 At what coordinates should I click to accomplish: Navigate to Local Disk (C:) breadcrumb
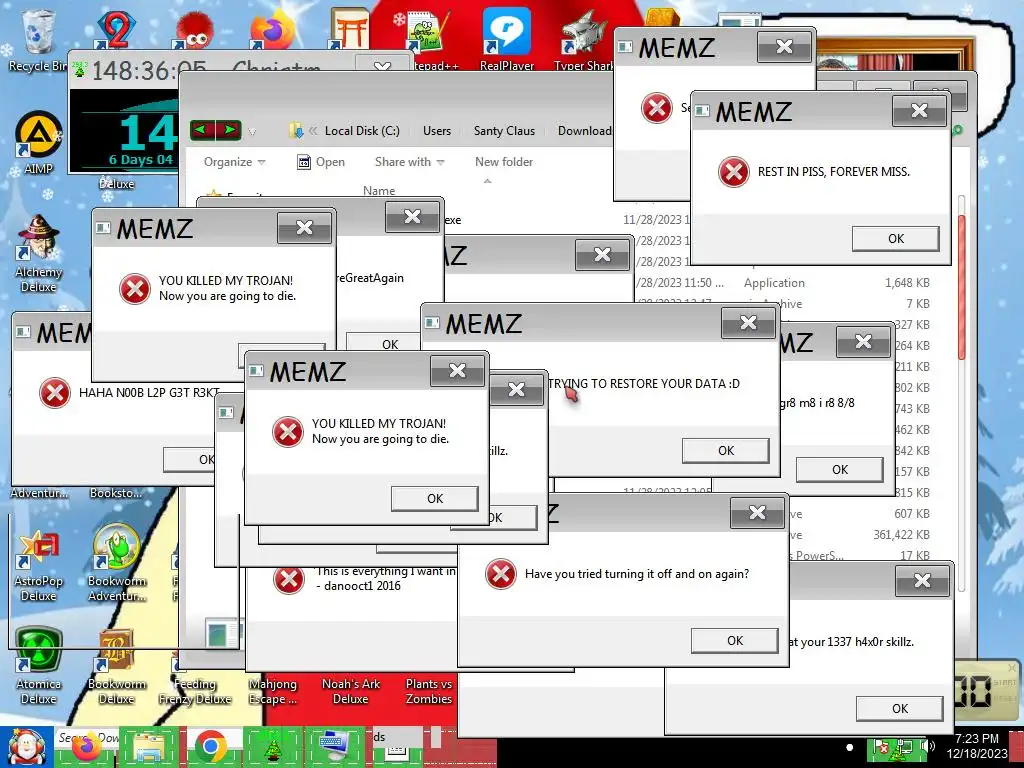362,131
